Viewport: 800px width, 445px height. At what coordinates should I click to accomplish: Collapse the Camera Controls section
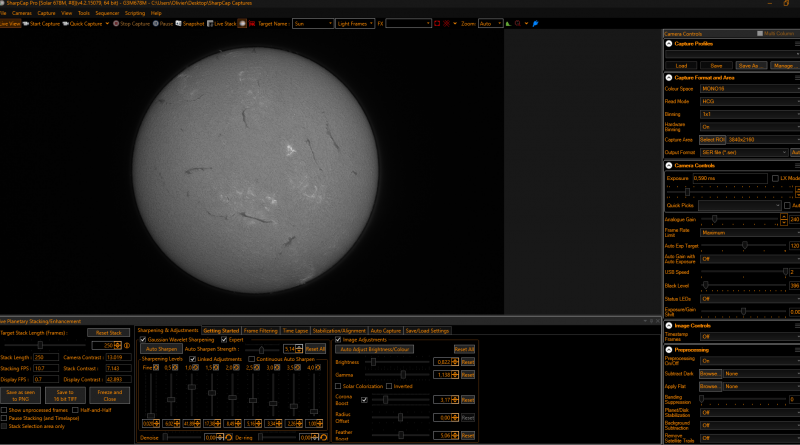pos(669,165)
